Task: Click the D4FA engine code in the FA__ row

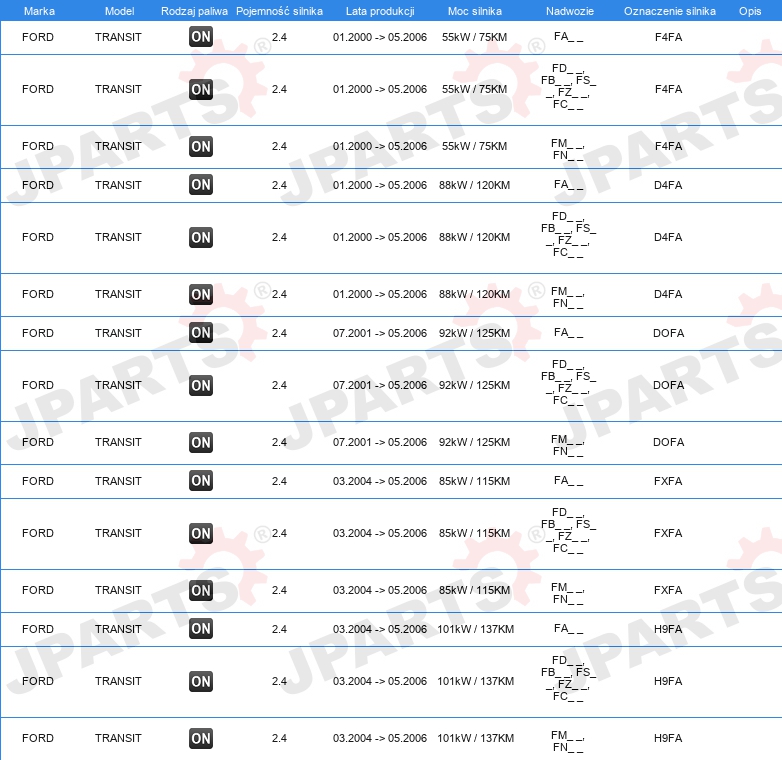Action: click(x=668, y=185)
